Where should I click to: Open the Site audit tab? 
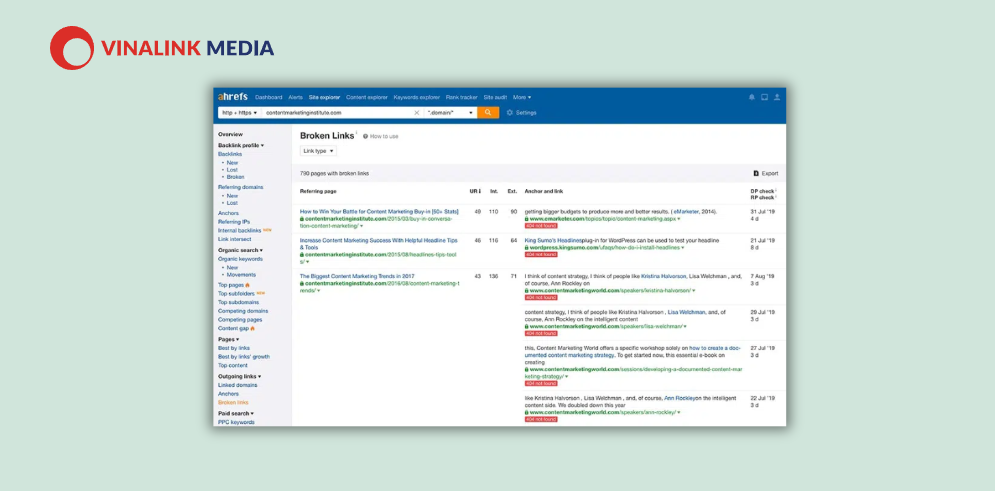495,97
